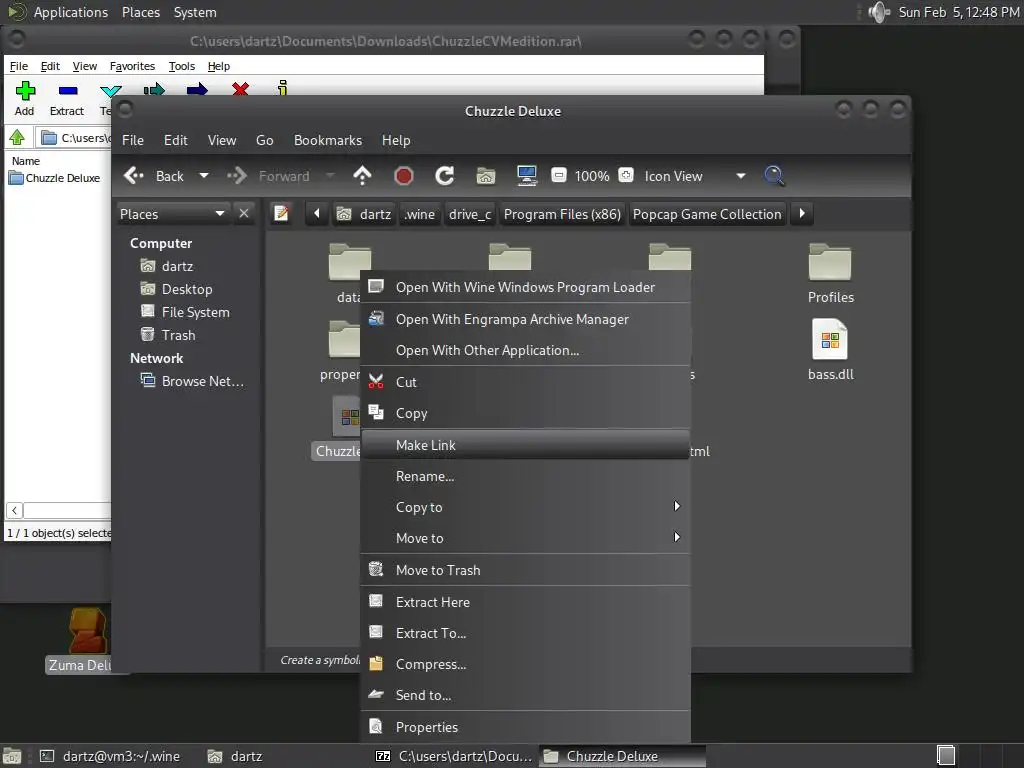Click the Program Files (x86) path button

(562, 214)
